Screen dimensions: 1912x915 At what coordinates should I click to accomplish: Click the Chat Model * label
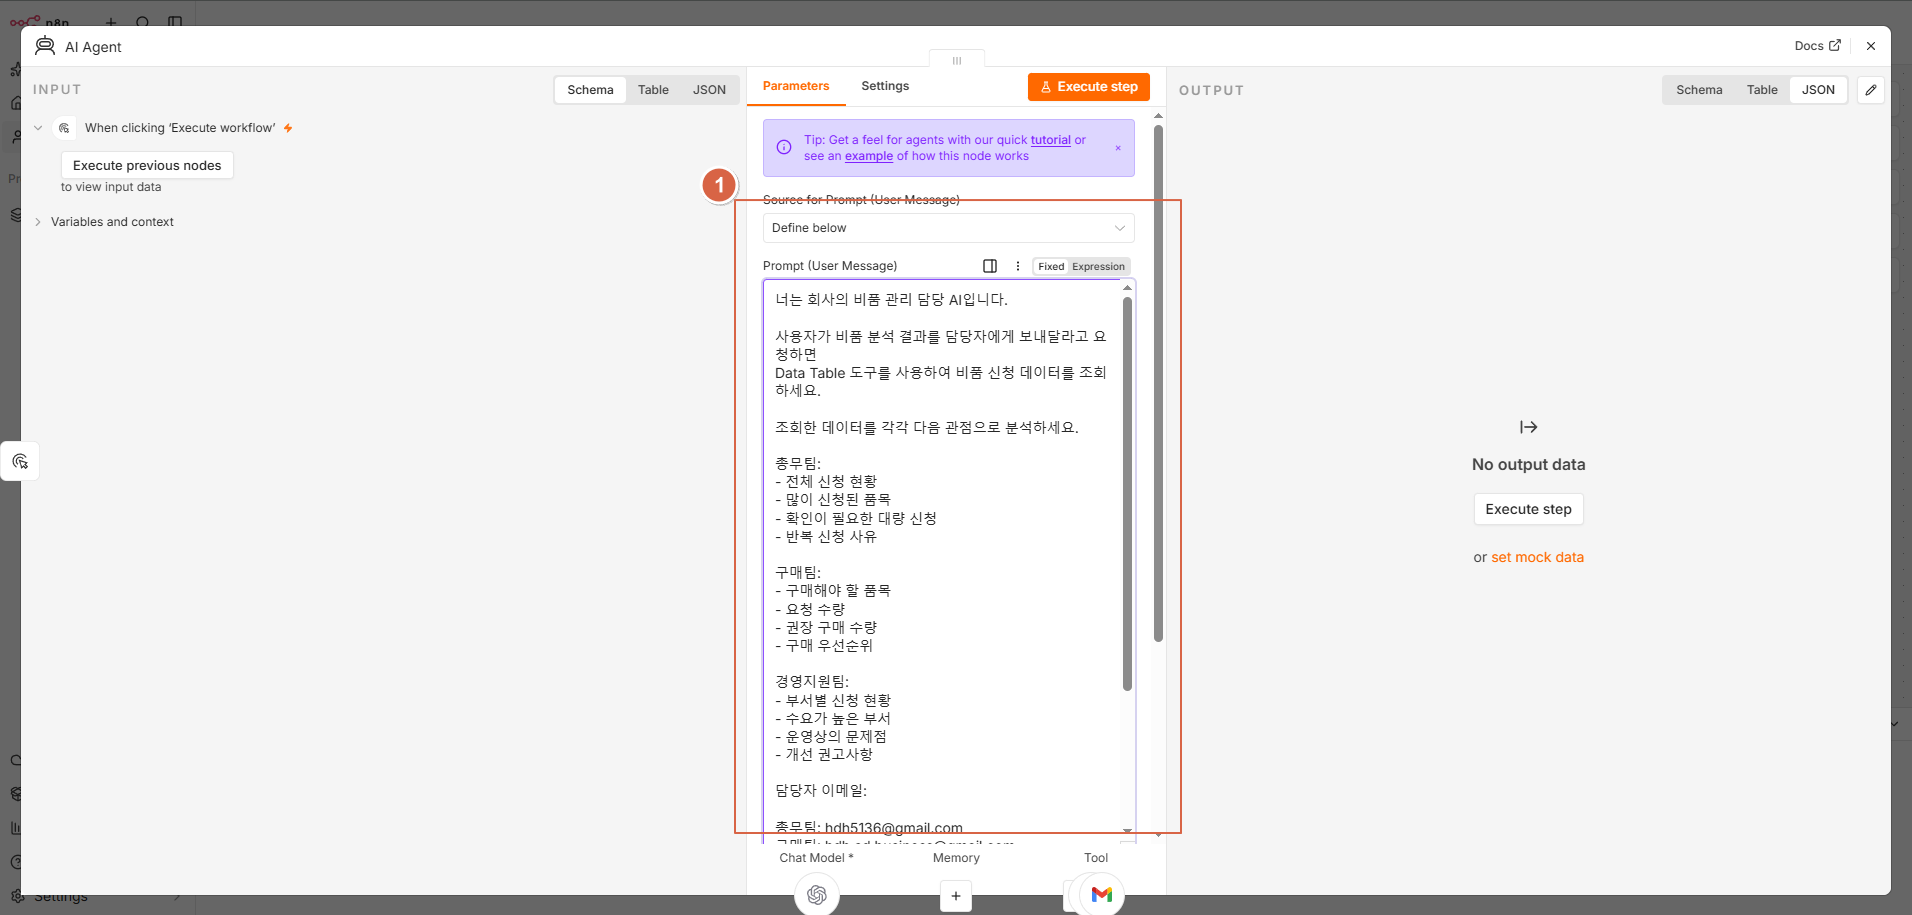tap(816, 858)
